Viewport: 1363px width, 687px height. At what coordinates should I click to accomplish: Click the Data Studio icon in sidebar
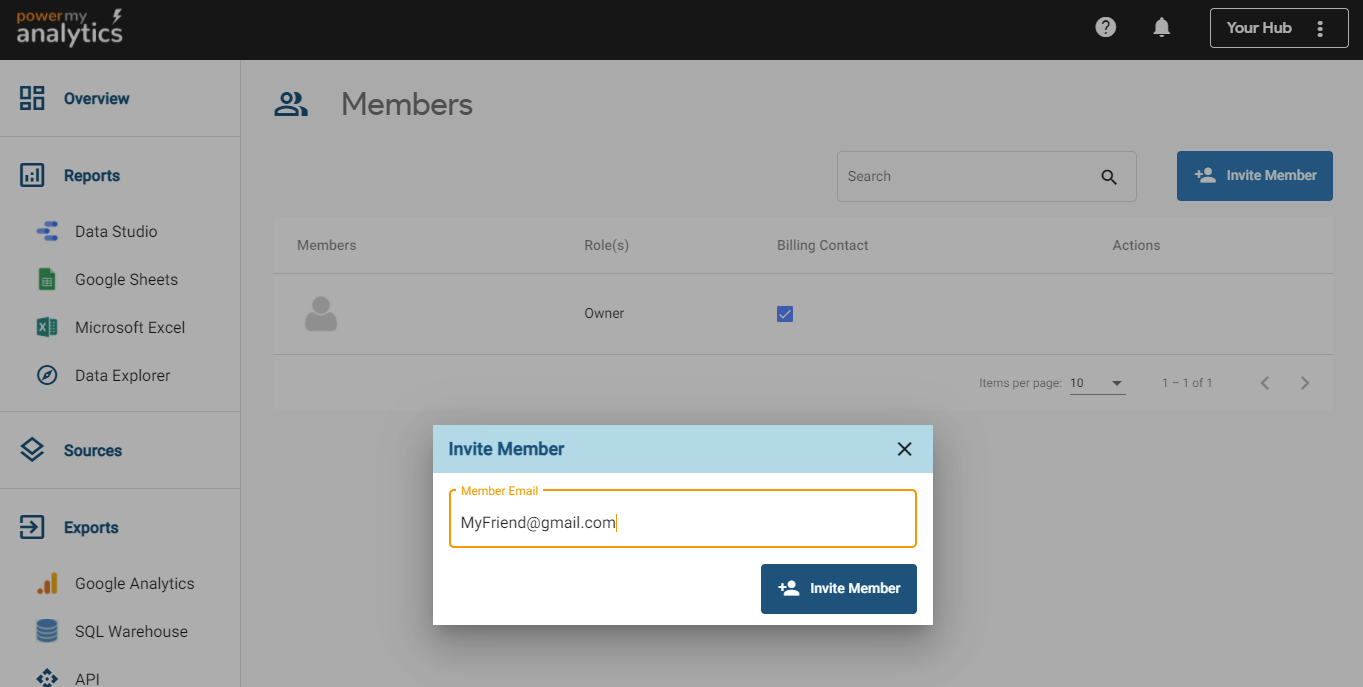(47, 232)
